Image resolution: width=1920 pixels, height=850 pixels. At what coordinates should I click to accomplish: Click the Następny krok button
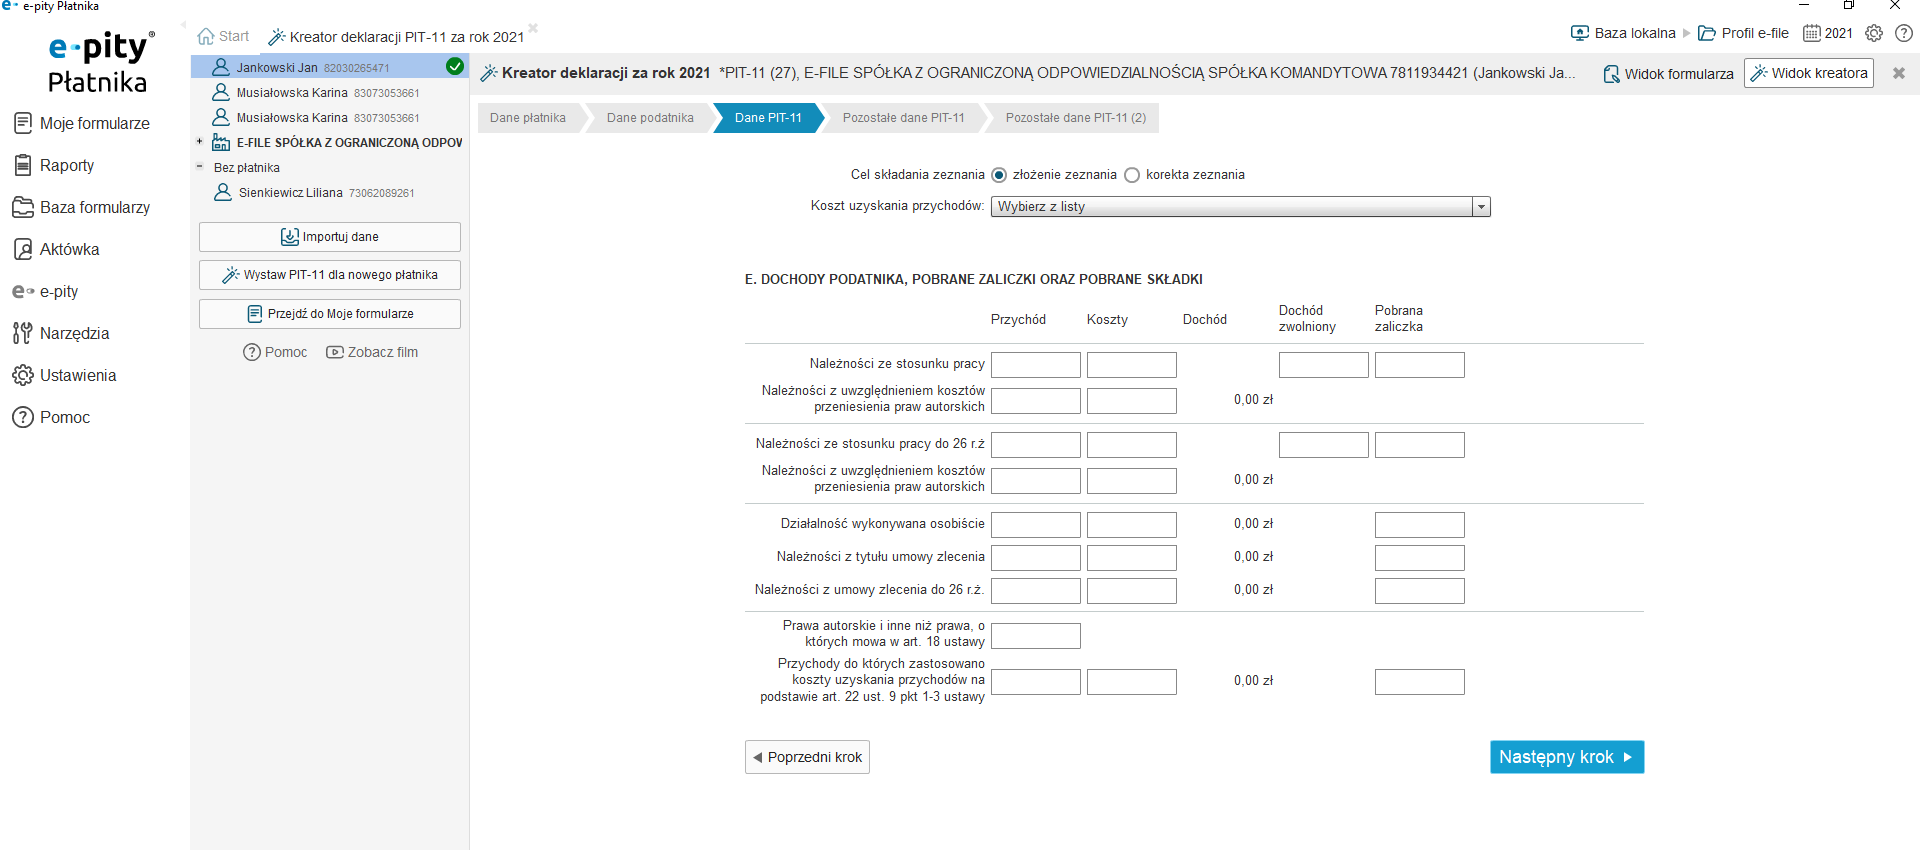(1567, 757)
